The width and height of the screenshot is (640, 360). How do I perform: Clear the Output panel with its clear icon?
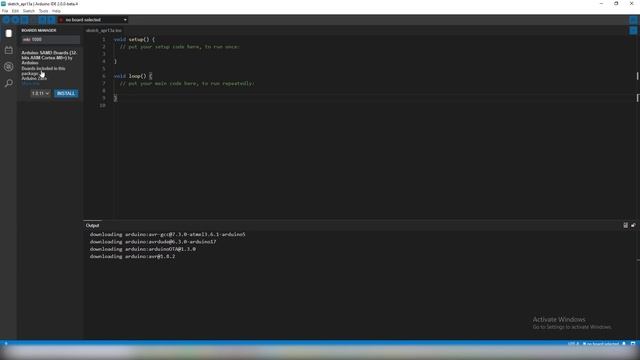click(x=625, y=225)
